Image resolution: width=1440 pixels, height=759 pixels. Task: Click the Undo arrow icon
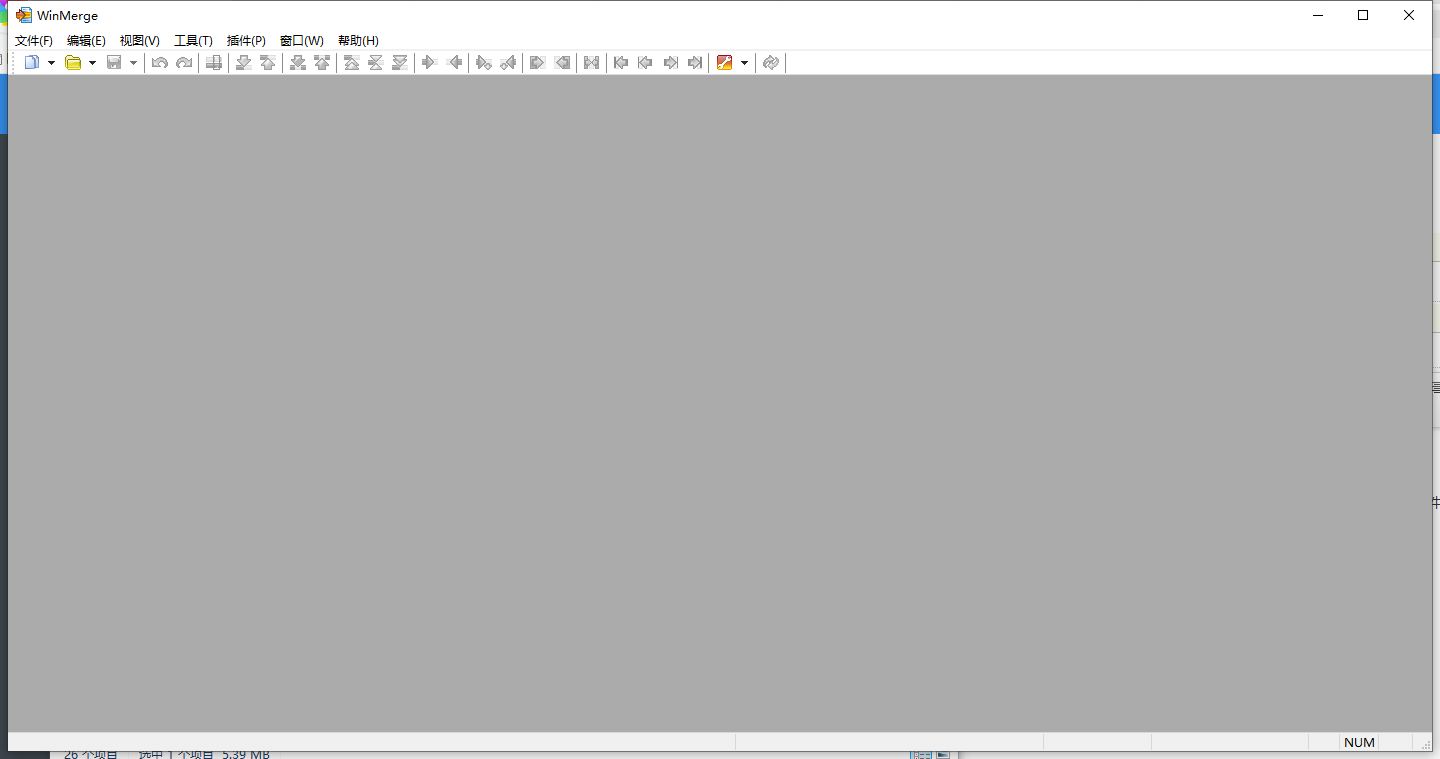(x=160, y=63)
